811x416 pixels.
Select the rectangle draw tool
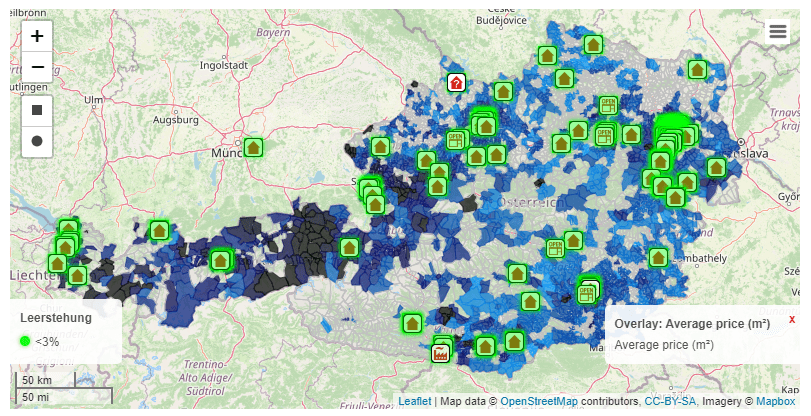pos(37,109)
